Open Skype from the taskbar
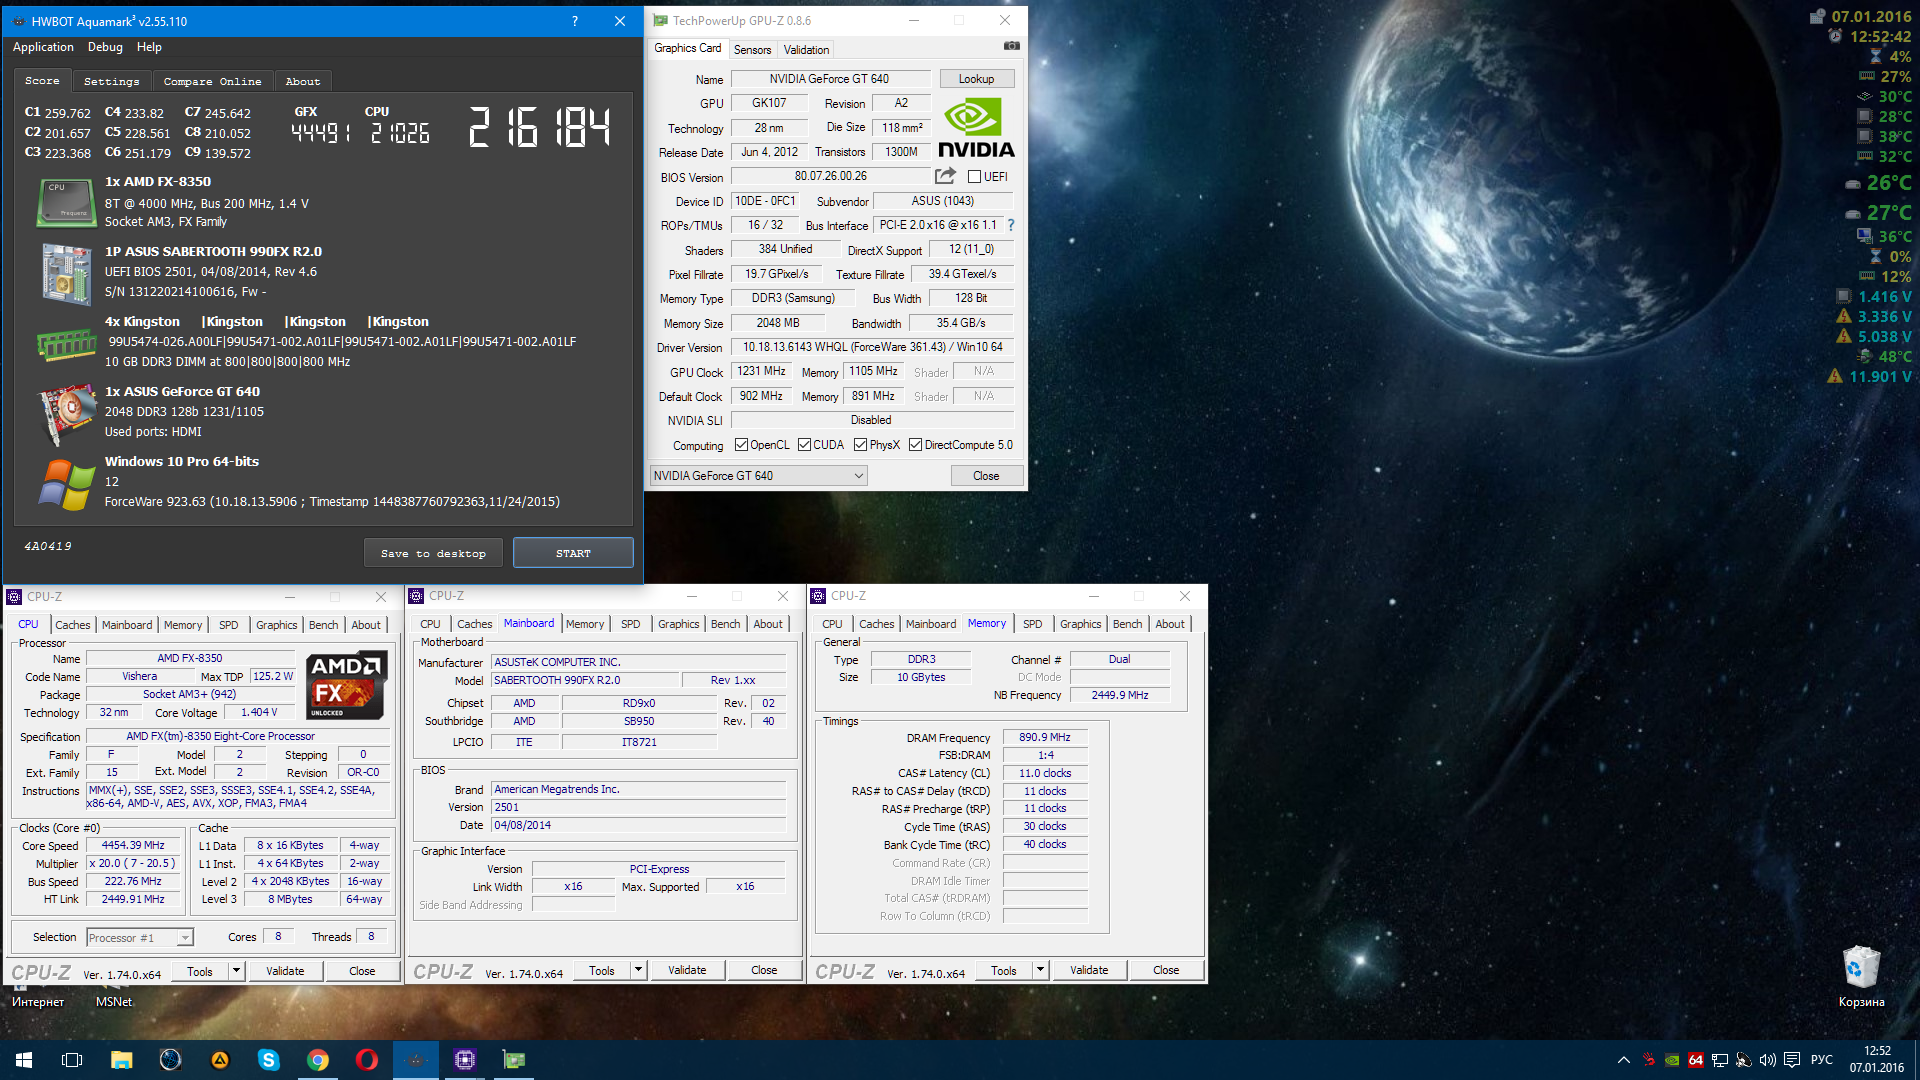1920x1080 pixels. (268, 1060)
